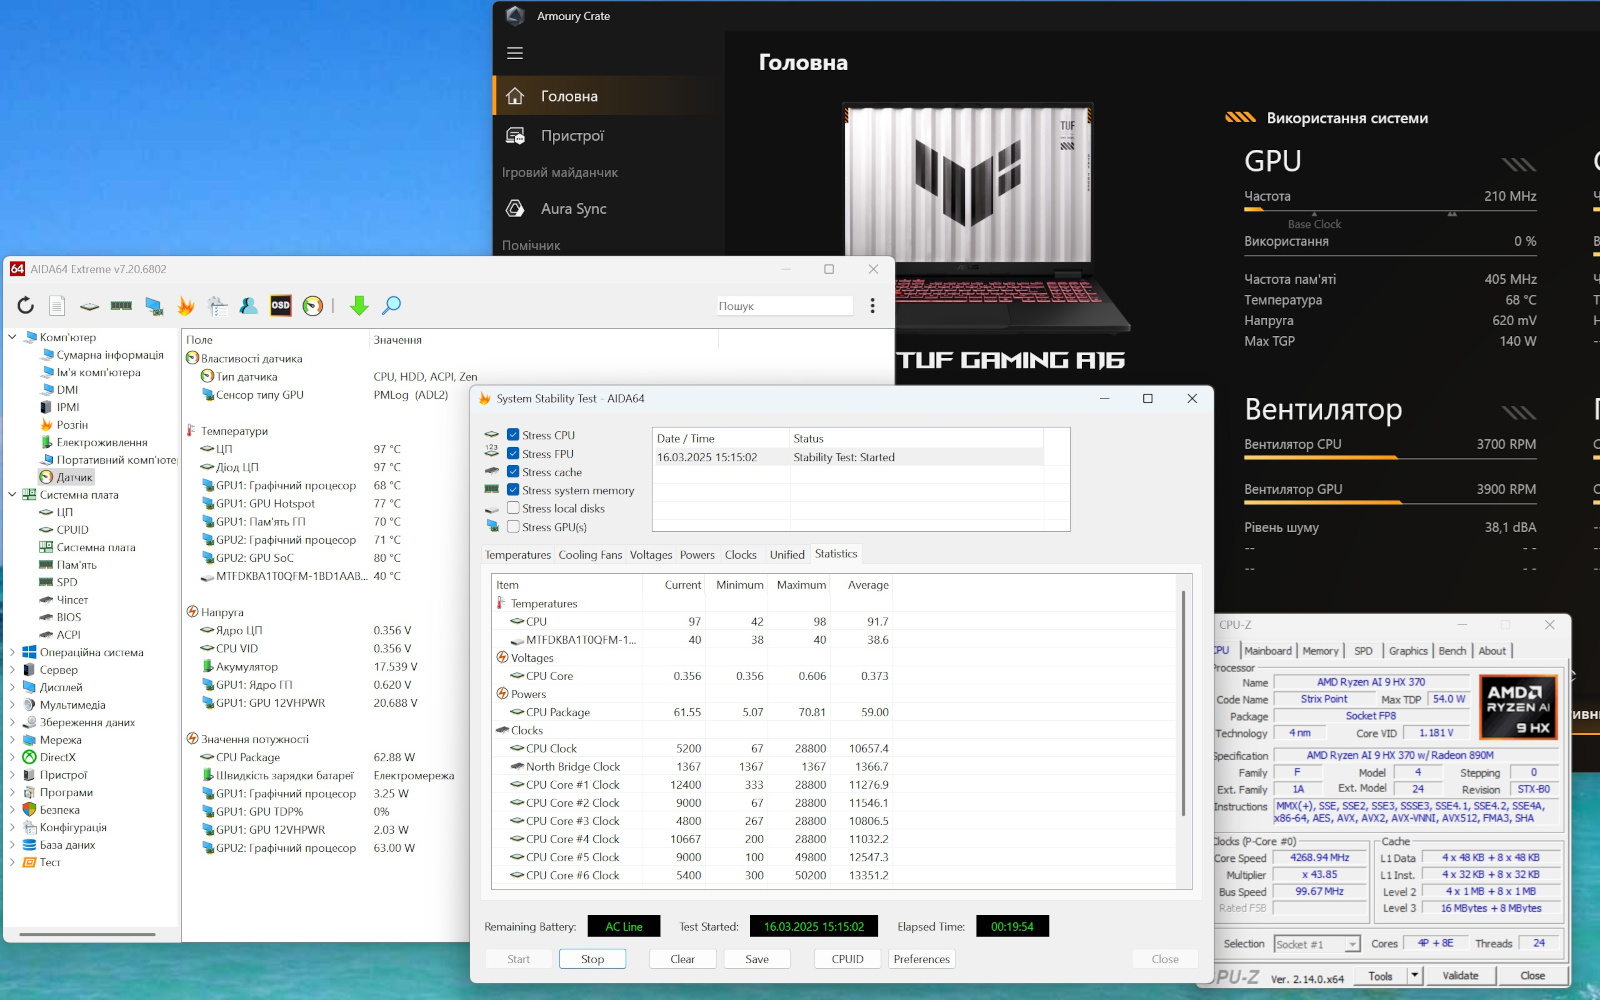This screenshot has width=1600, height=1000.
Task: Open the three-dot menu in AIDA64
Action: (872, 306)
